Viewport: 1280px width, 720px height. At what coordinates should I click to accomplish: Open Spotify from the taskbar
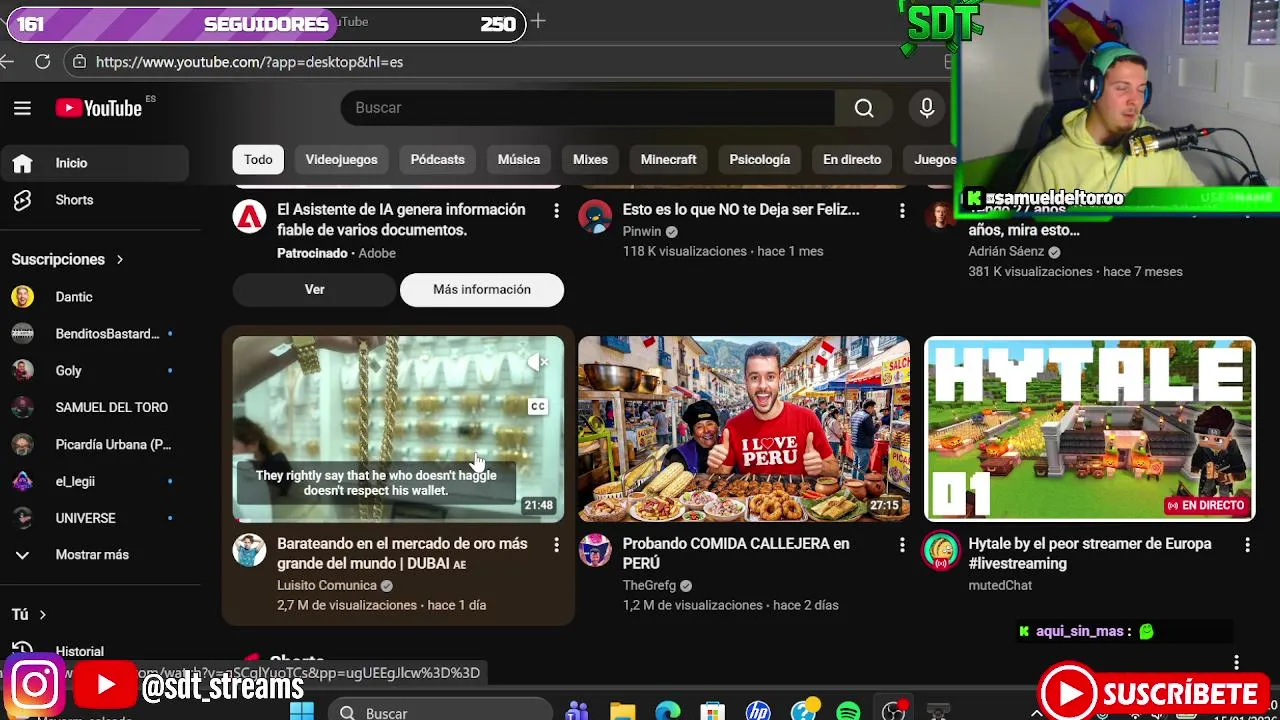848,712
